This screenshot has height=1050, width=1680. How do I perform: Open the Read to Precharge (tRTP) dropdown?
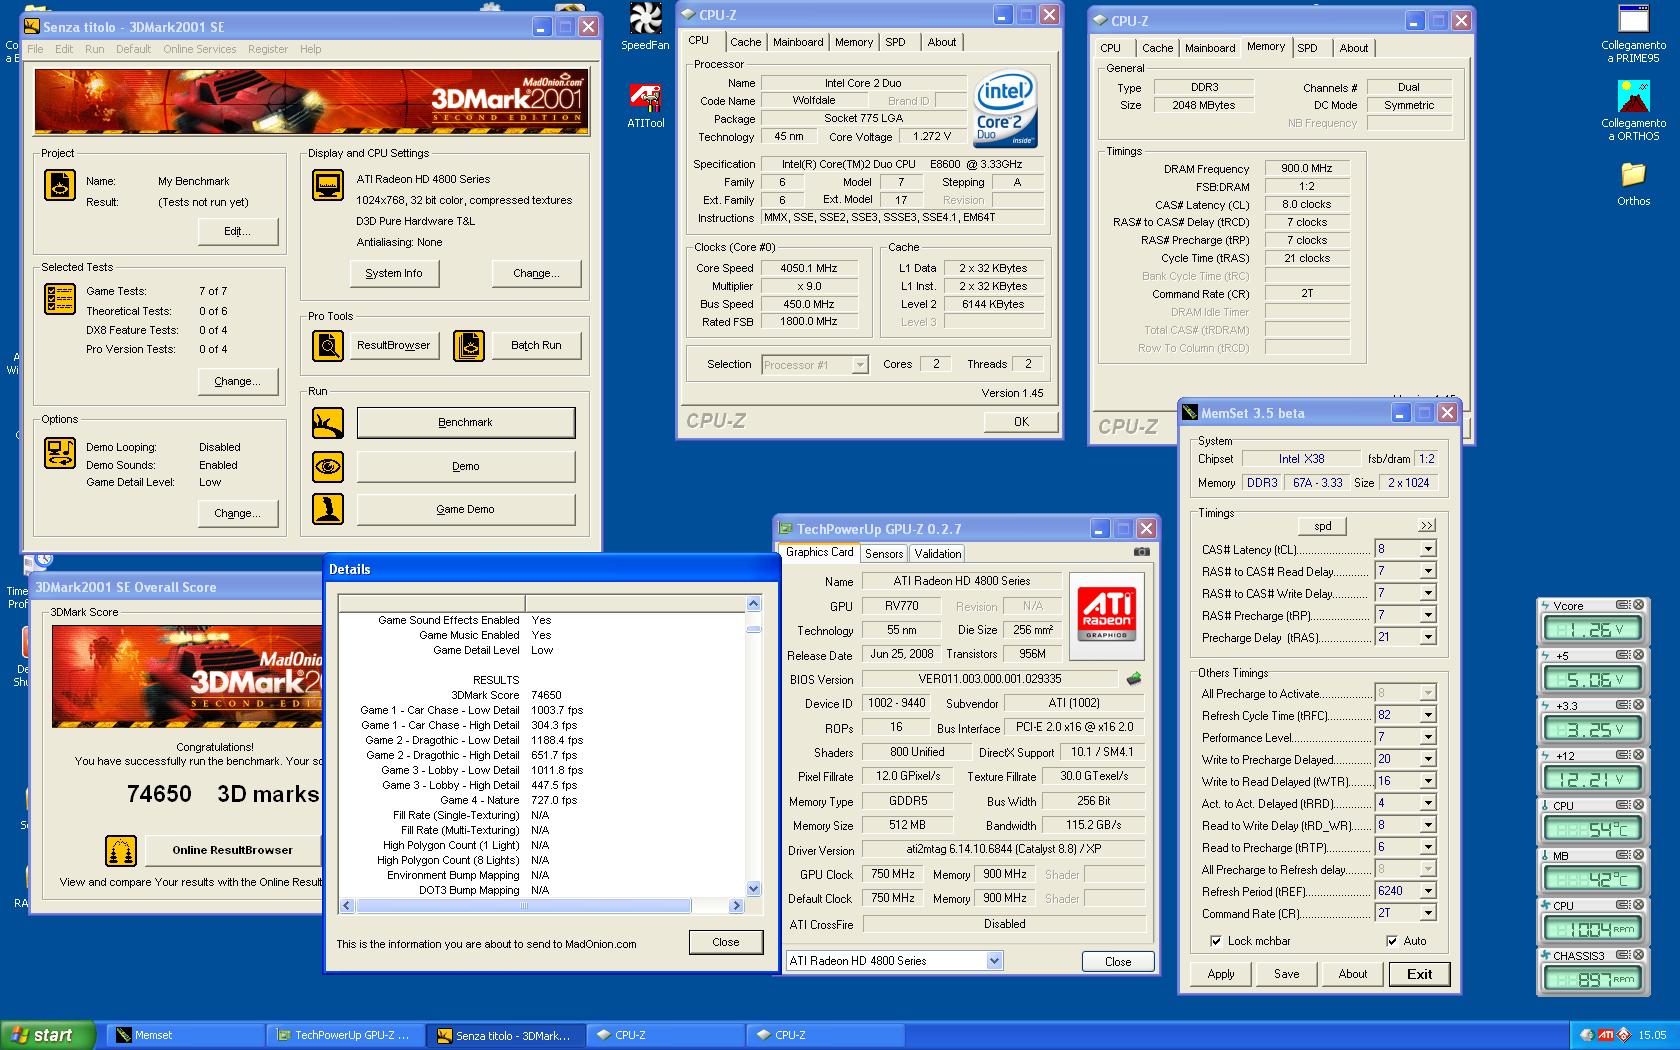tap(1428, 847)
